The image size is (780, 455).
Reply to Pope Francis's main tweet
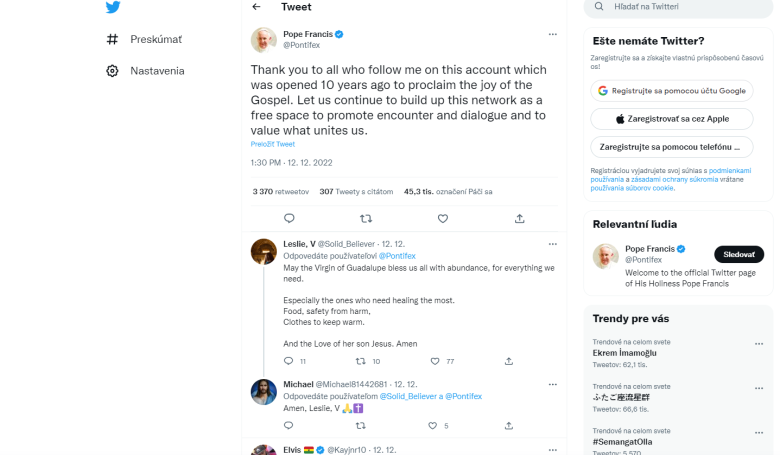click(x=289, y=218)
